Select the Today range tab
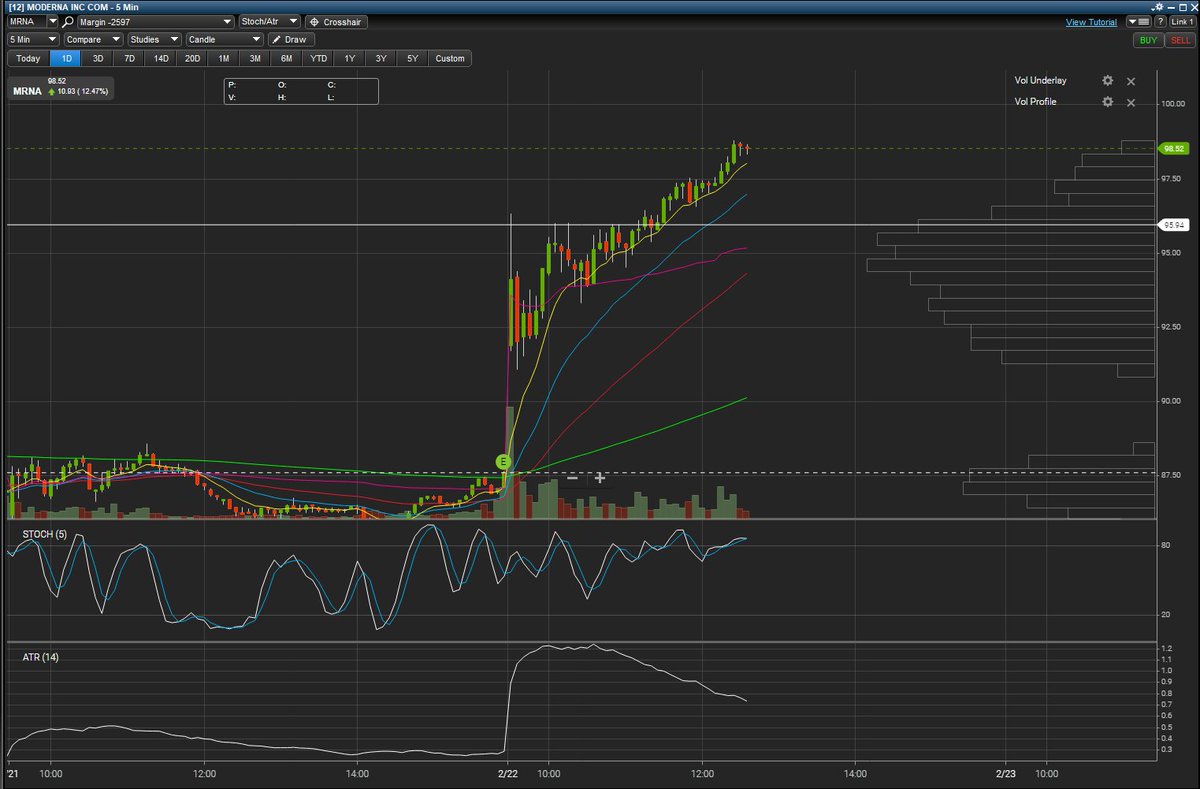This screenshot has width=1200, height=789. 28,58
